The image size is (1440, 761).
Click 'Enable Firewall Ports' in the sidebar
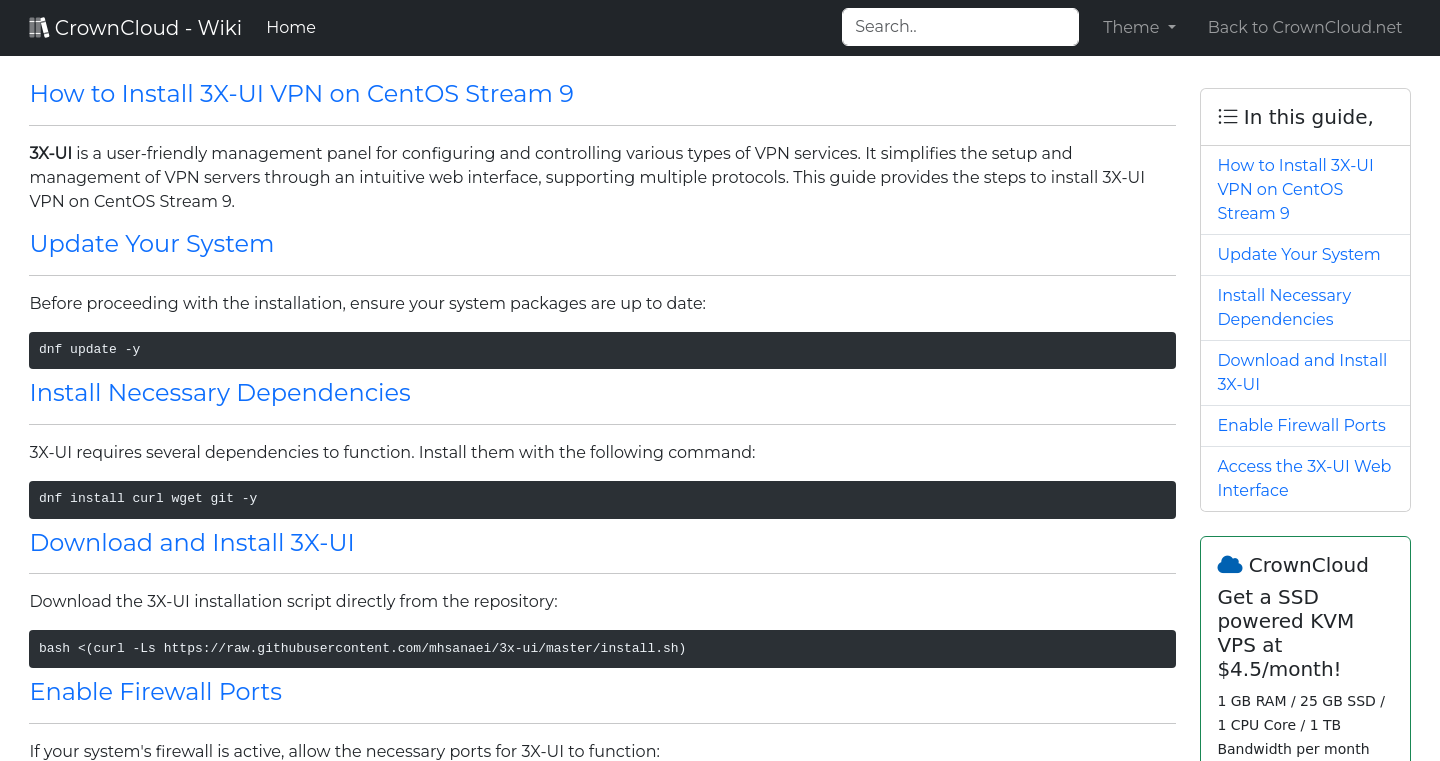[1301, 425]
